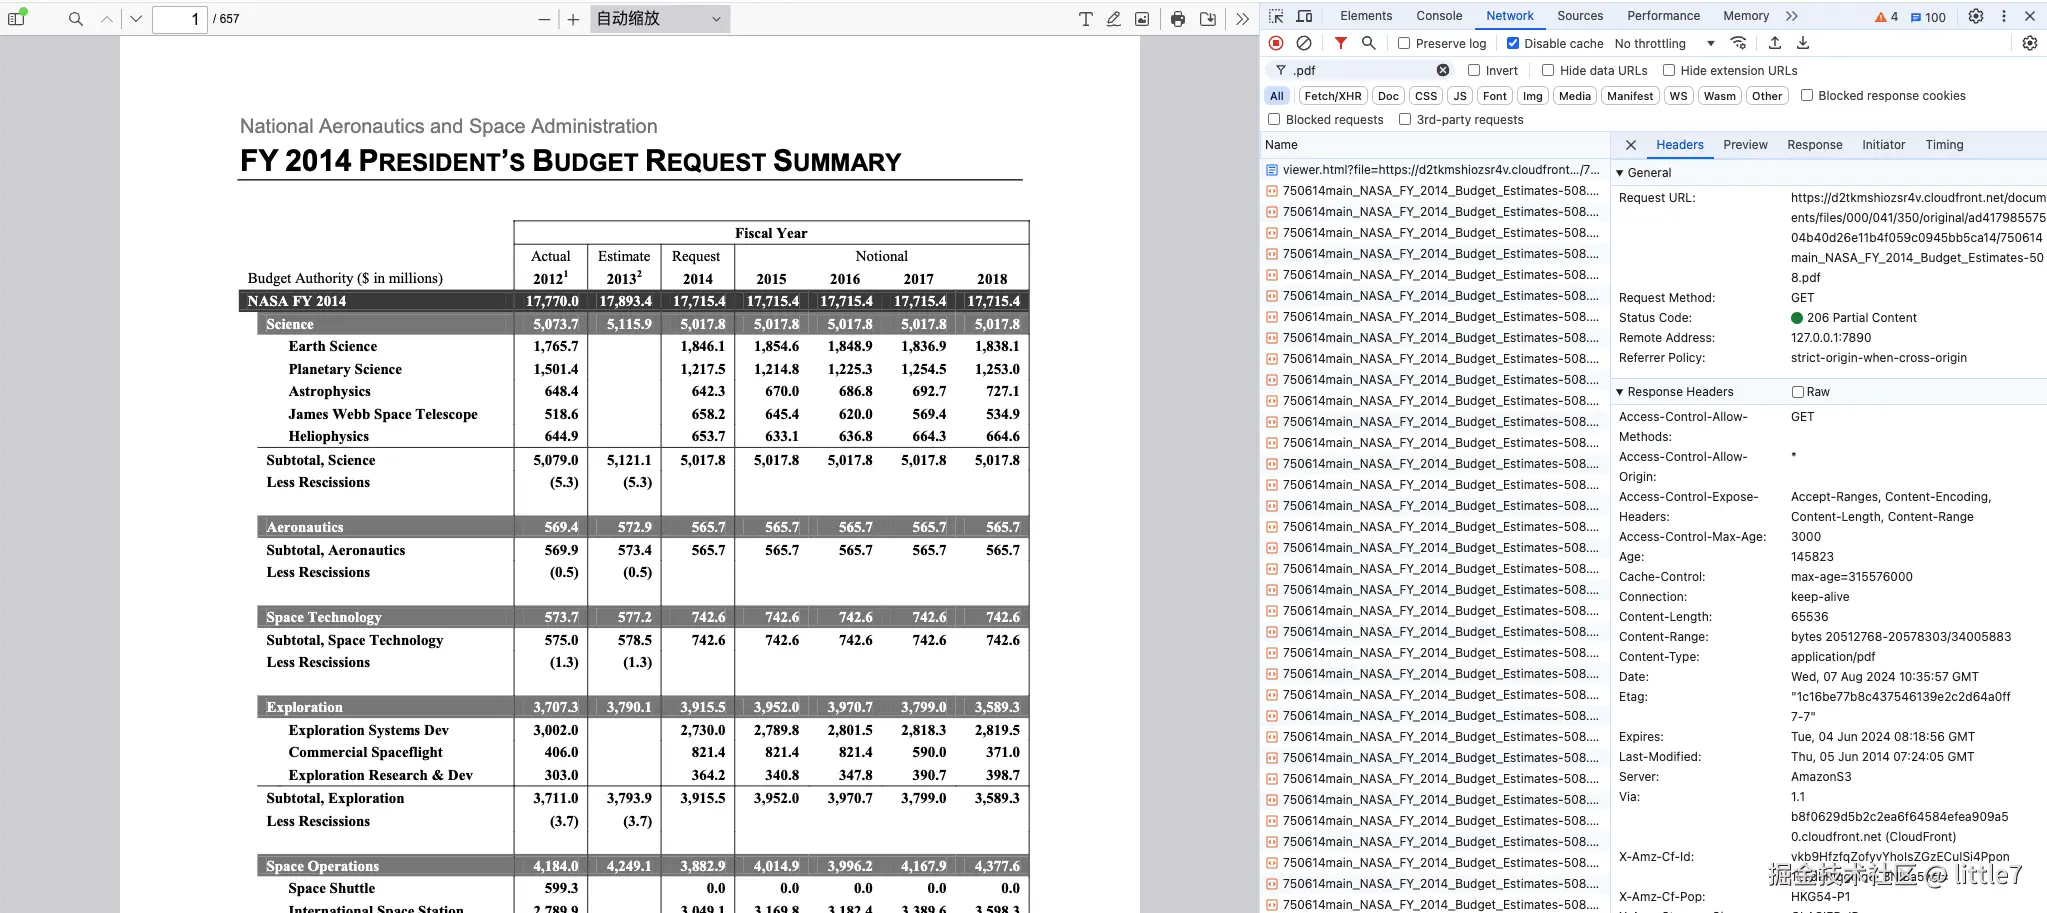Image resolution: width=2047 pixels, height=913 pixels.
Task: Enable Blocked requests checkbox
Action: [1274, 119]
